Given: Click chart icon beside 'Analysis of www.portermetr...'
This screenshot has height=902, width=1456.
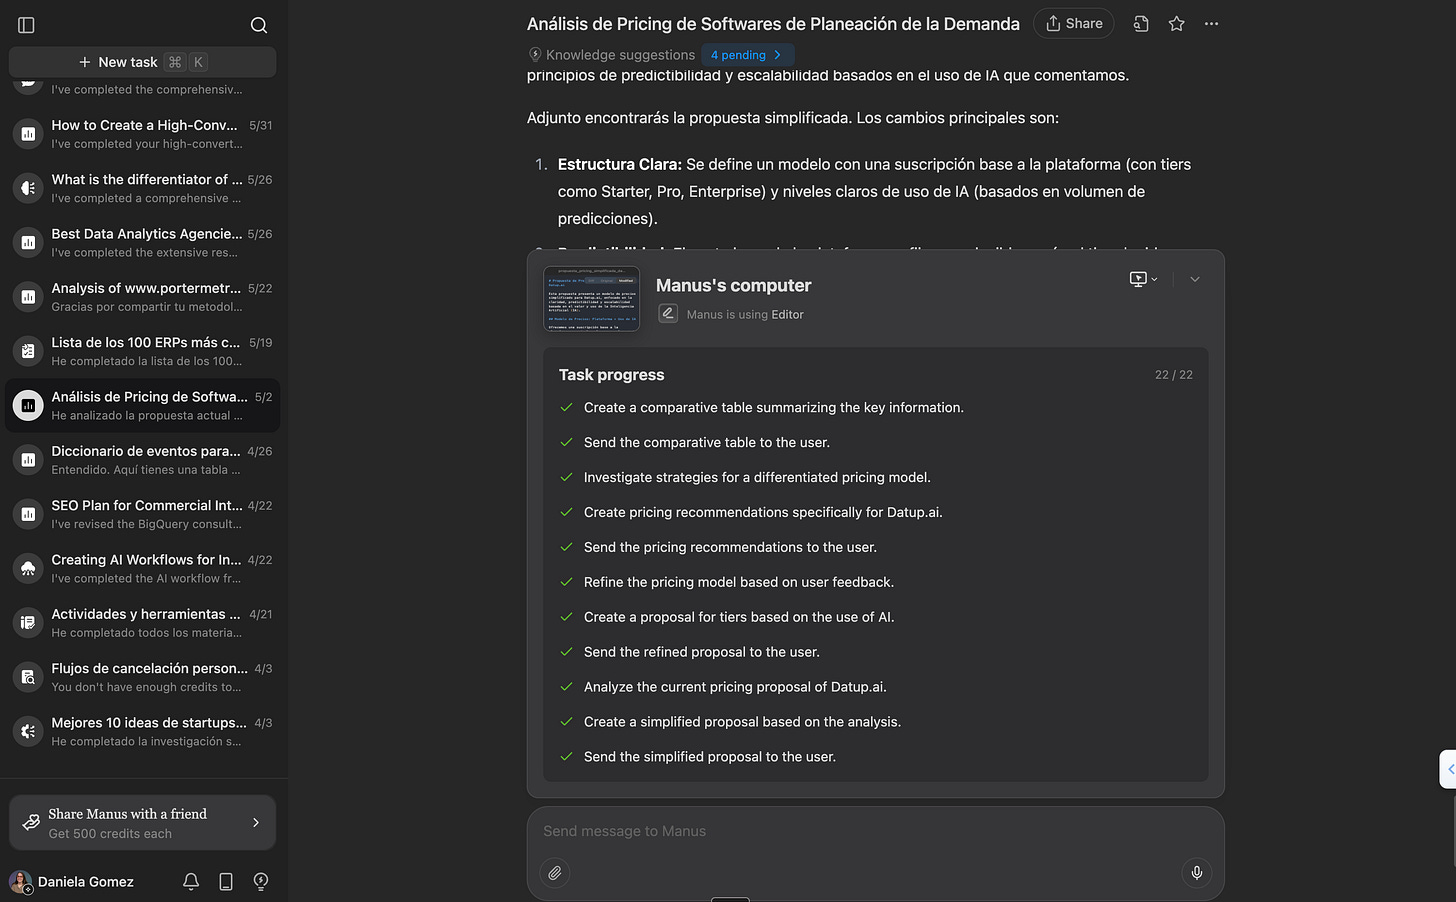Looking at the screenshot, I should (x=28, y=297).
